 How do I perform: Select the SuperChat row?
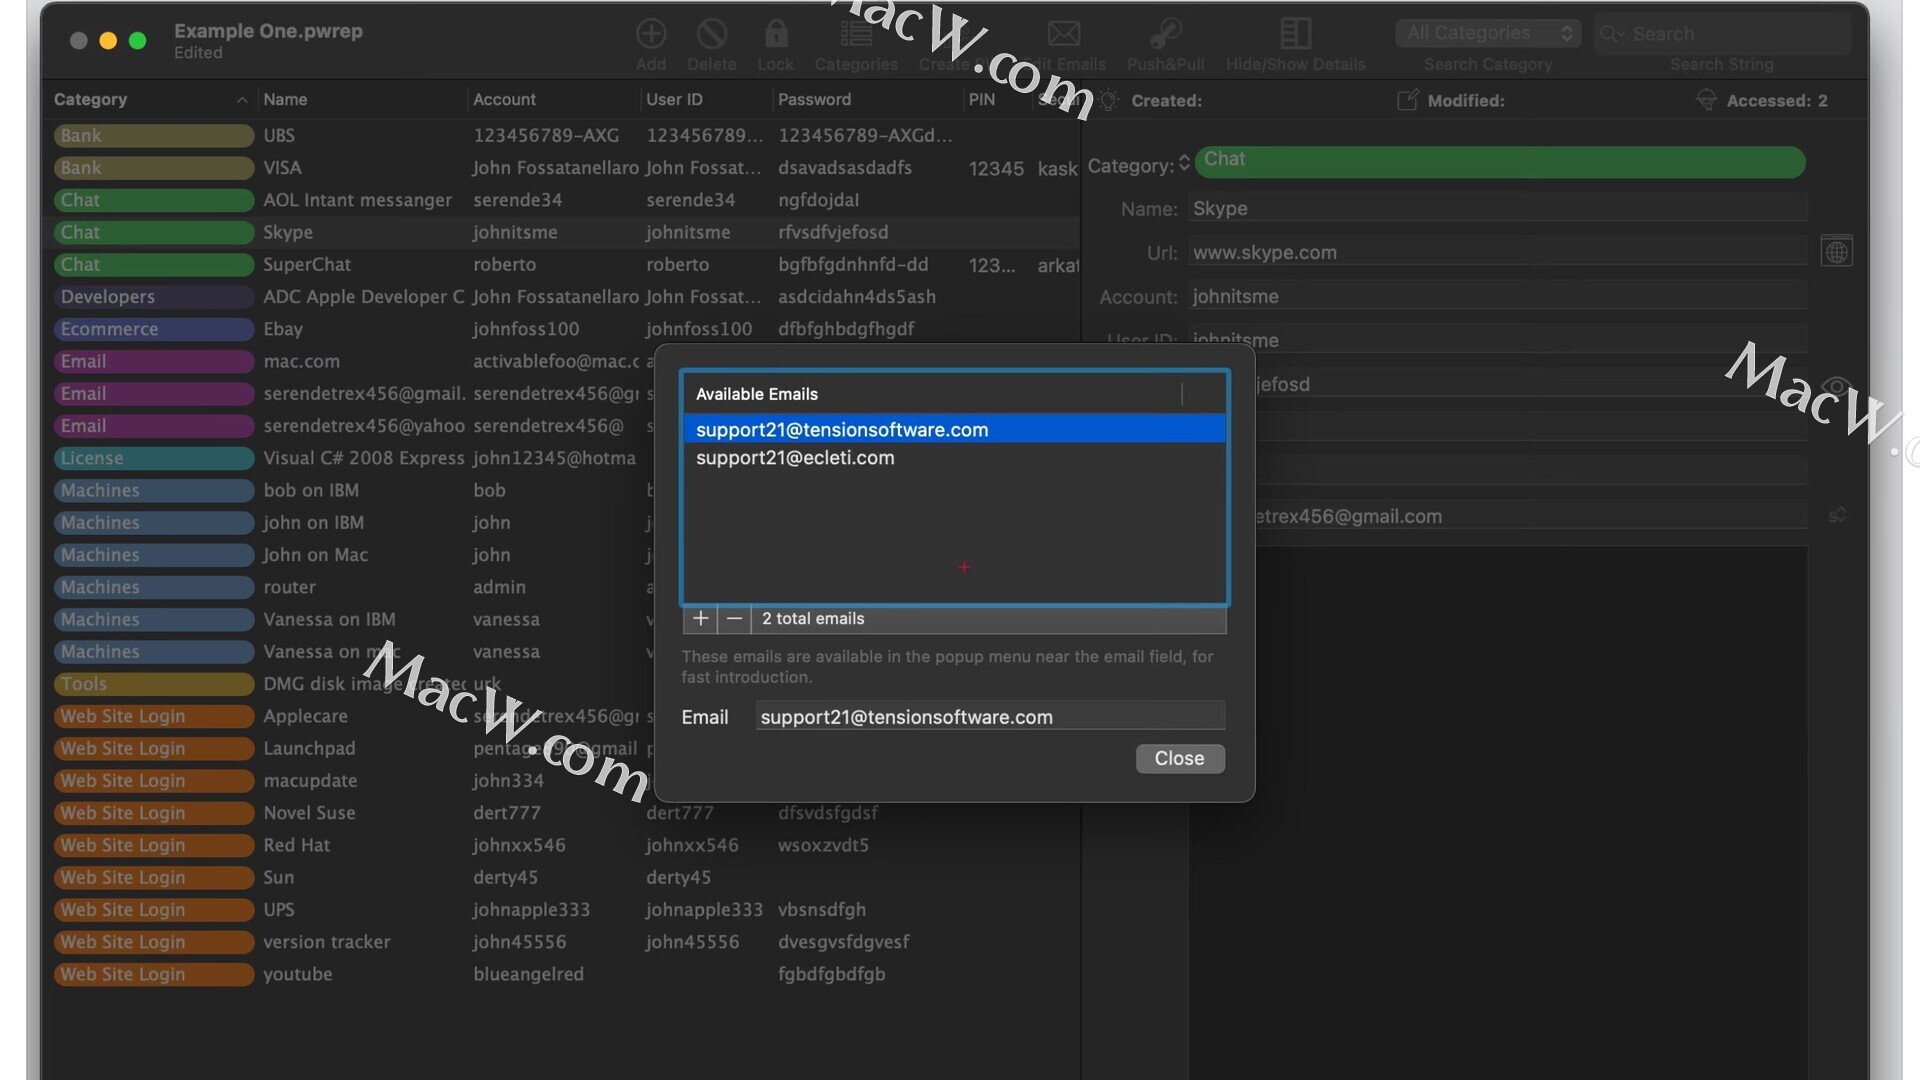point(562,264)
